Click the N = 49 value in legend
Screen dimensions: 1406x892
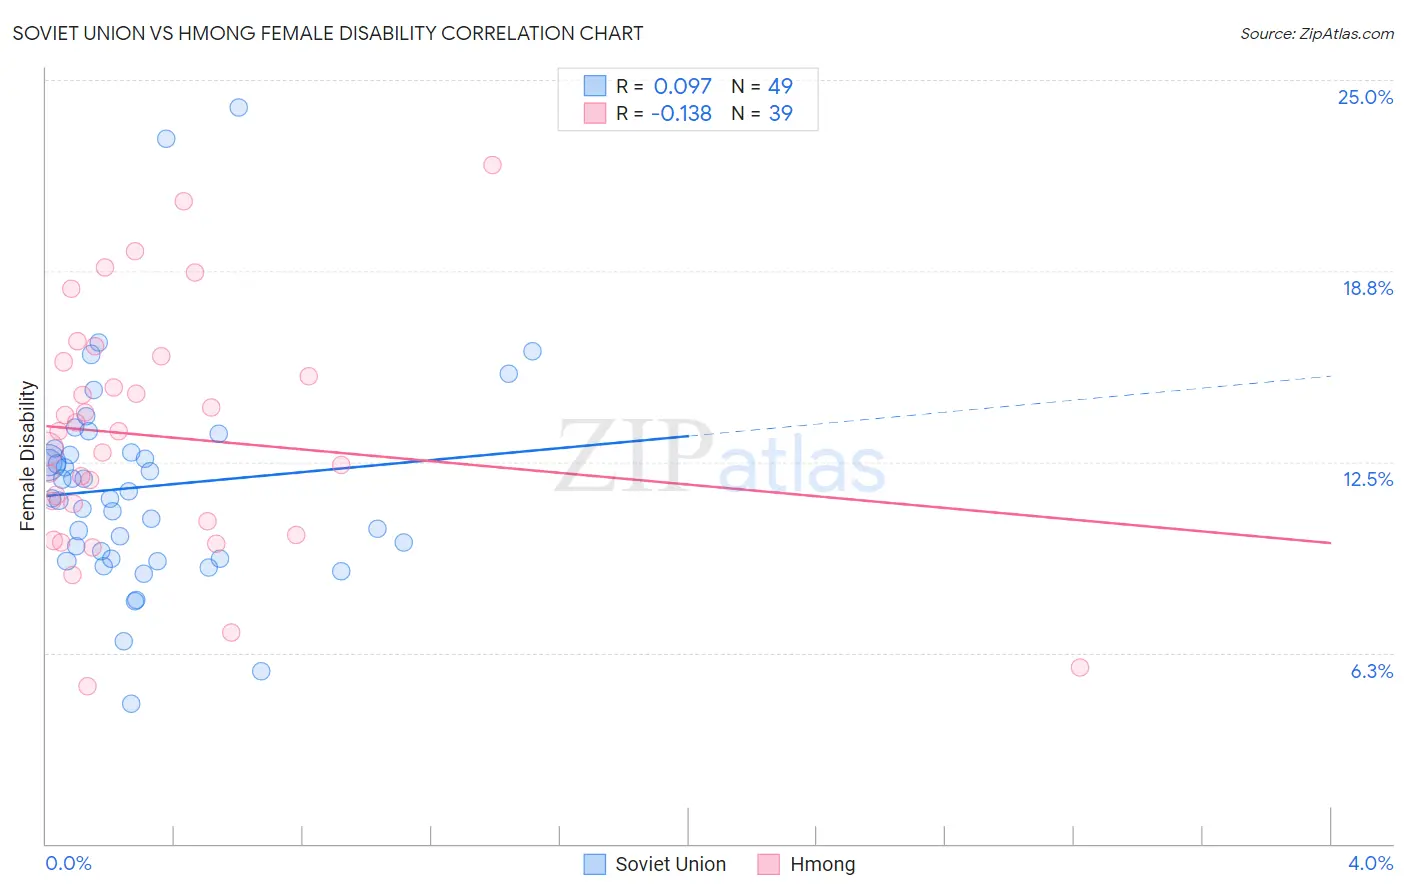762,86
